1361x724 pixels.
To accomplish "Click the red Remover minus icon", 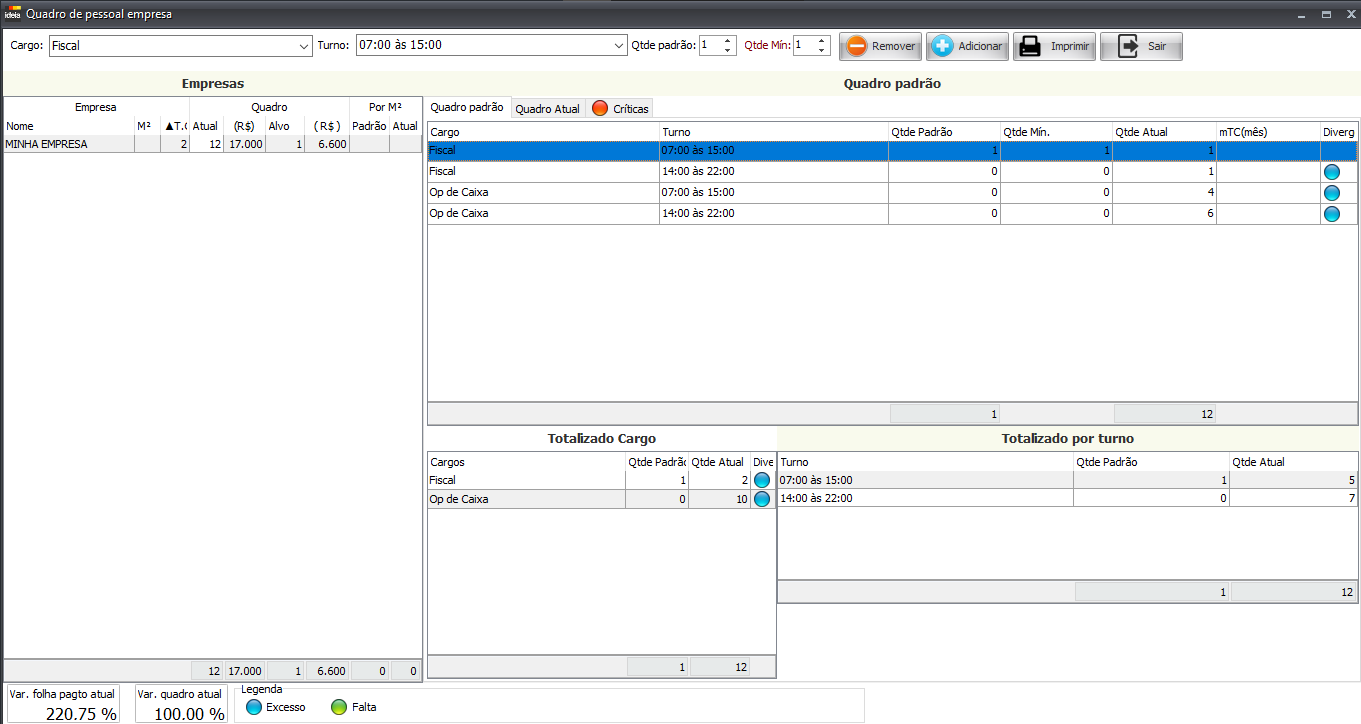I will coord(856,47).
